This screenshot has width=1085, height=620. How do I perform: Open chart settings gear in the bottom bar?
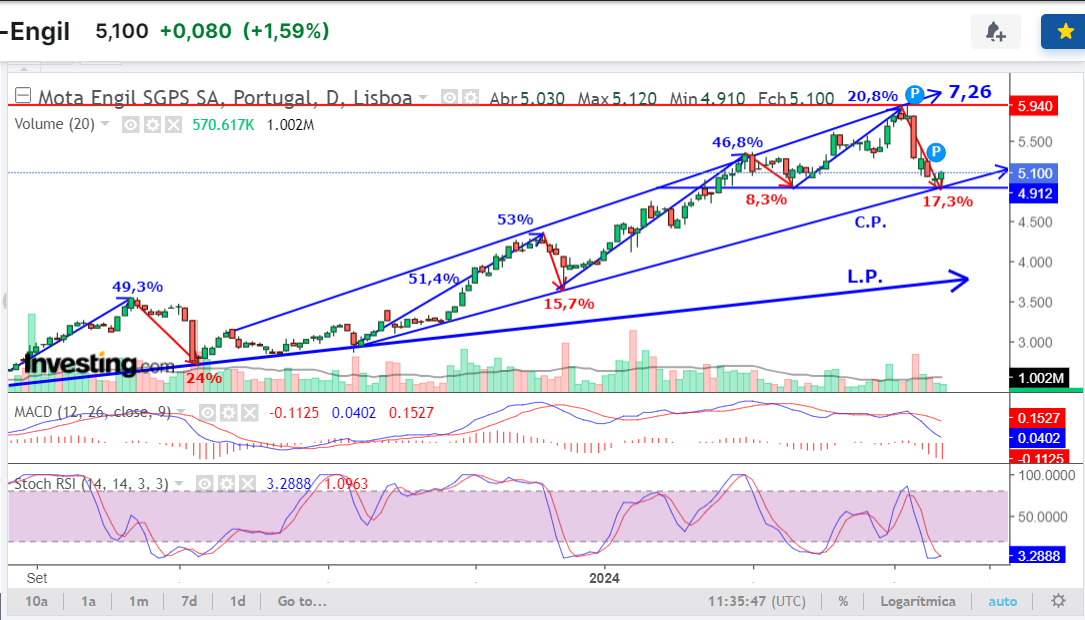[1058, 601]
